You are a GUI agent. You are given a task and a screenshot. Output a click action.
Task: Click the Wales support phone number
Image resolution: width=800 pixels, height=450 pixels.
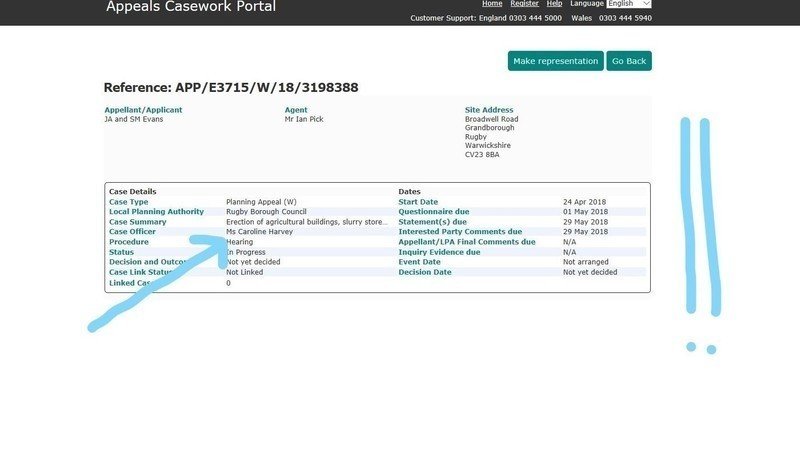[626, 18]
